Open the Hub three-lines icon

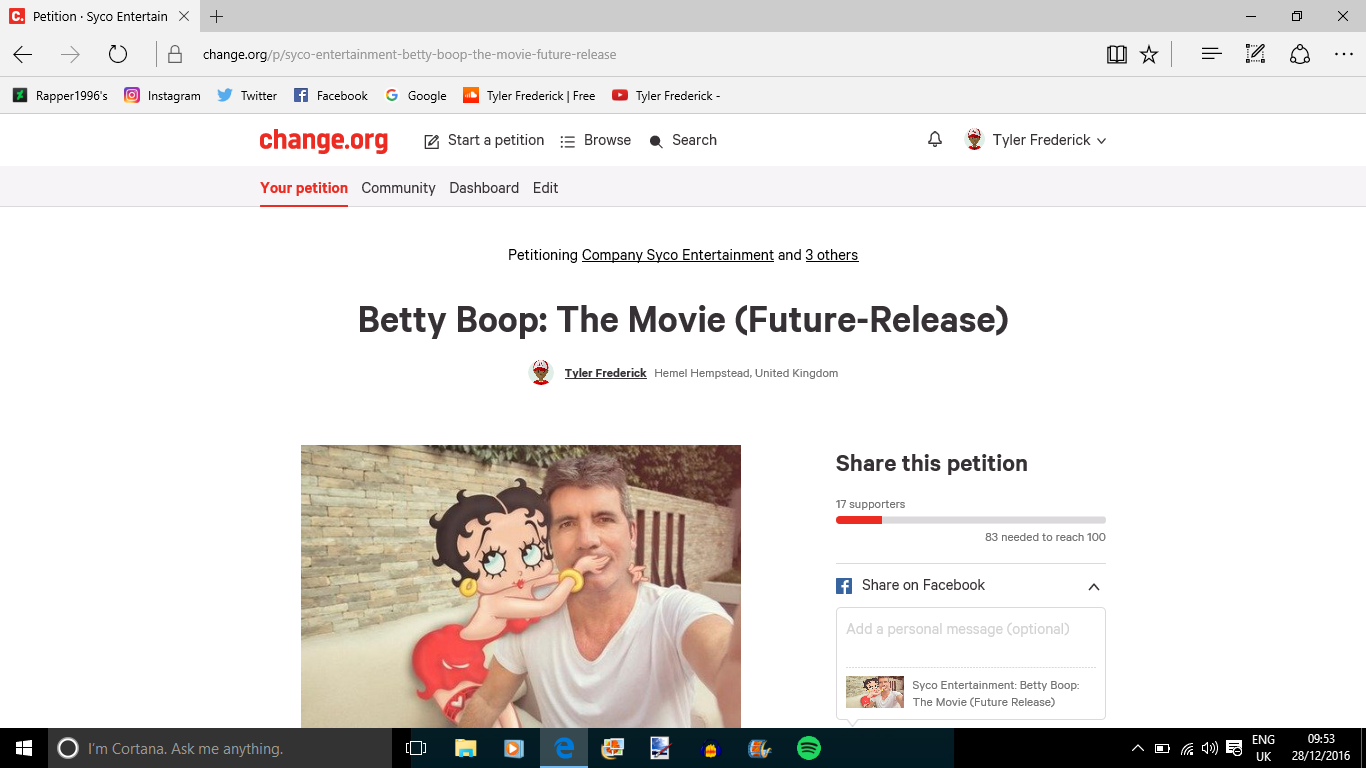point(1212,55)
